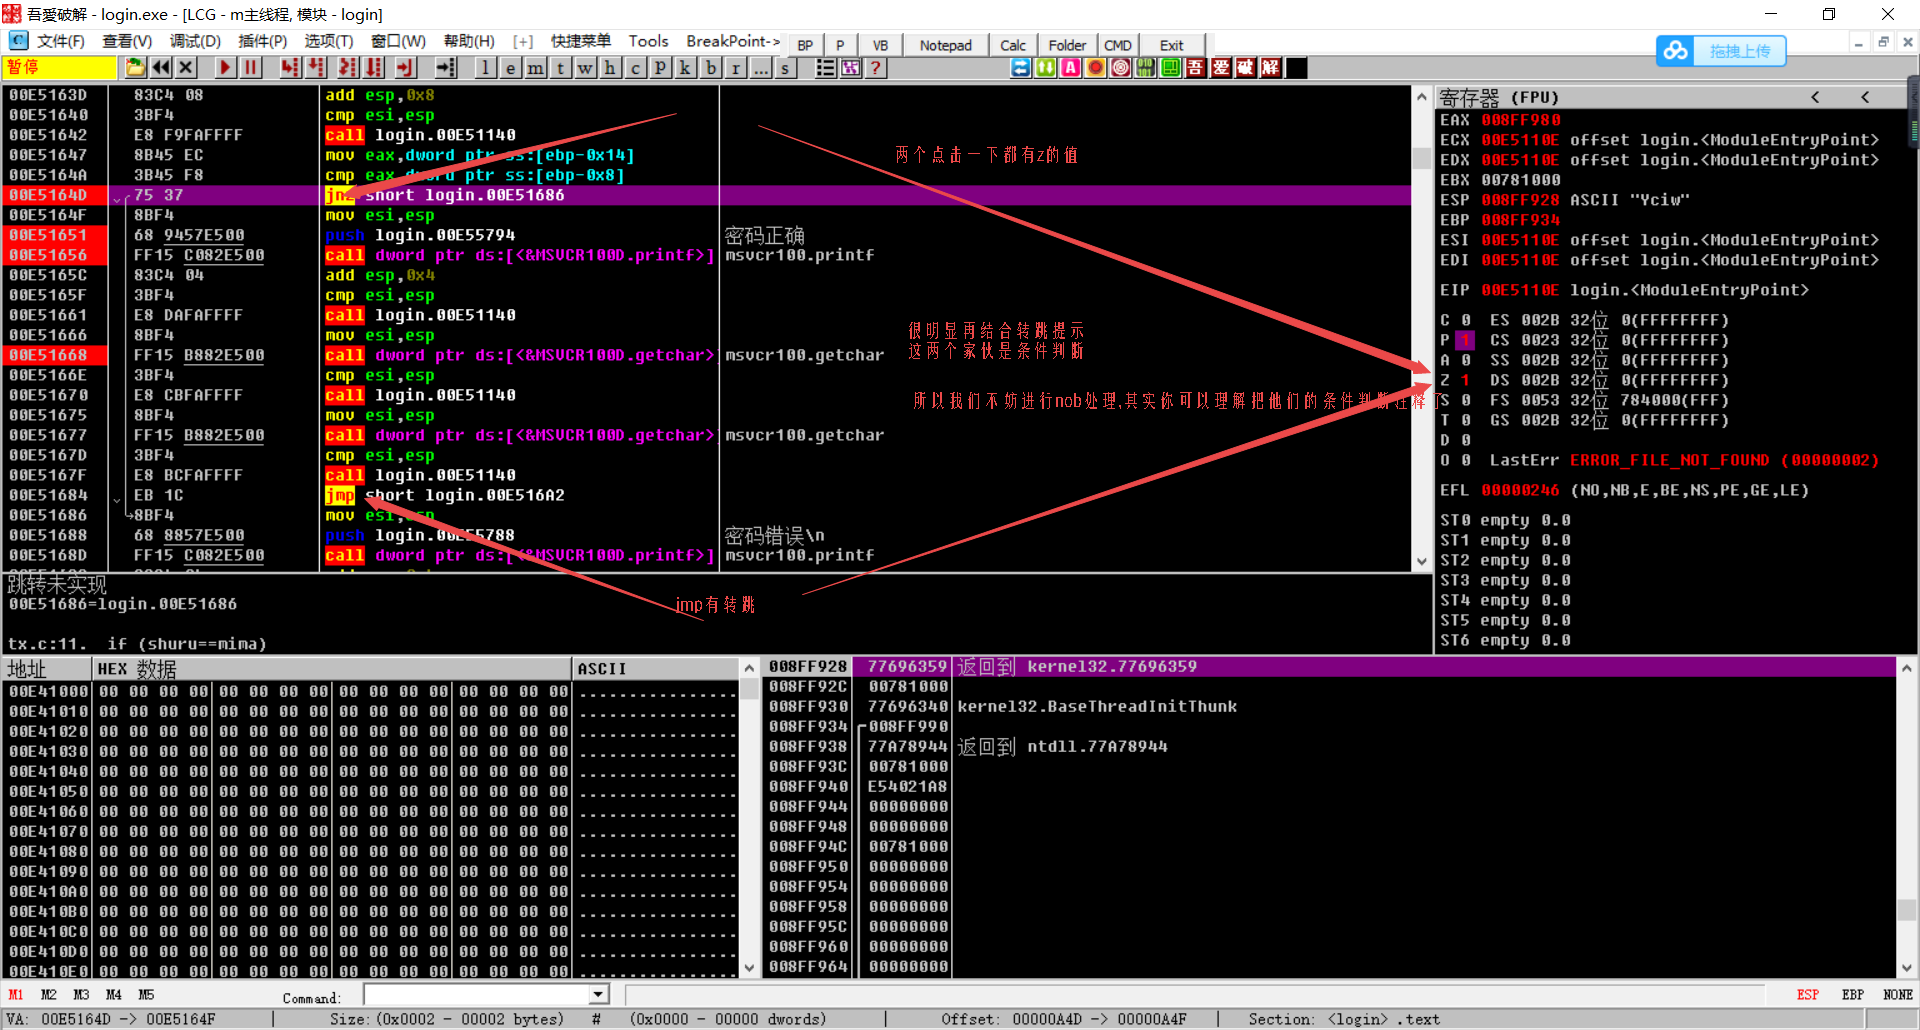Show call stack with the K icon
1920x1030 pixels.
pyautogui.click(x=685, y=68)
